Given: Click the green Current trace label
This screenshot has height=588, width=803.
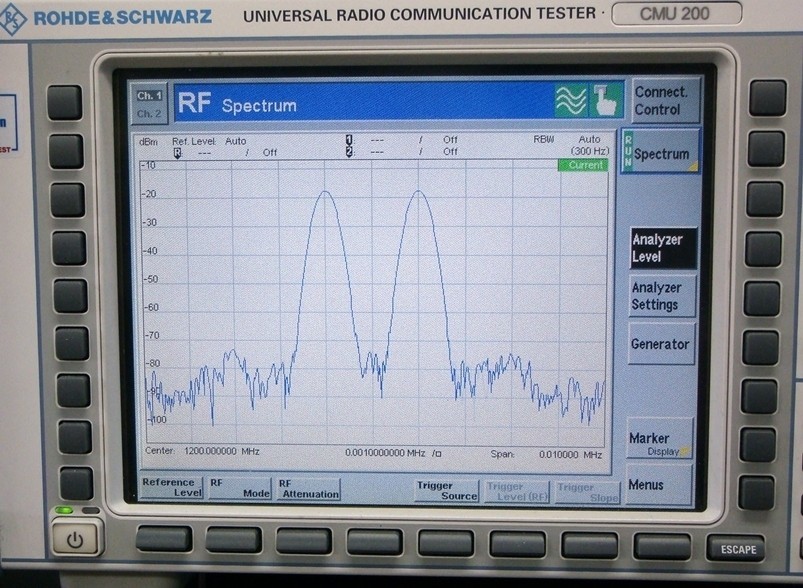Looking at the screenshot, I should click(x=583, y=165).
